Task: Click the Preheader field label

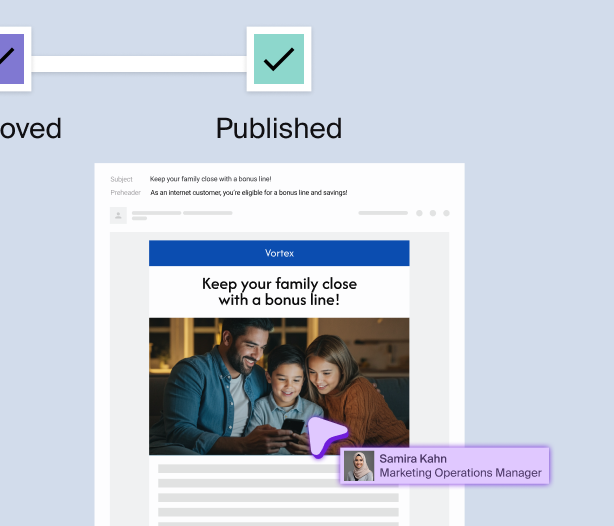Action: [x=125, y=193]
